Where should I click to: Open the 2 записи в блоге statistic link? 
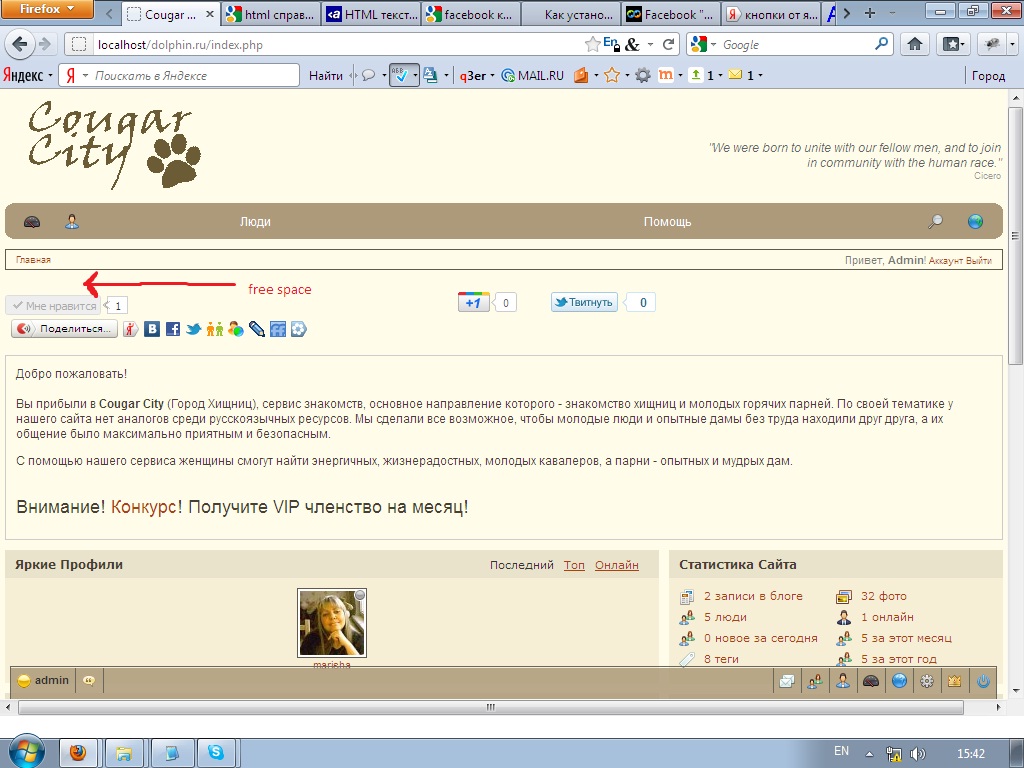tap(753, 596)
